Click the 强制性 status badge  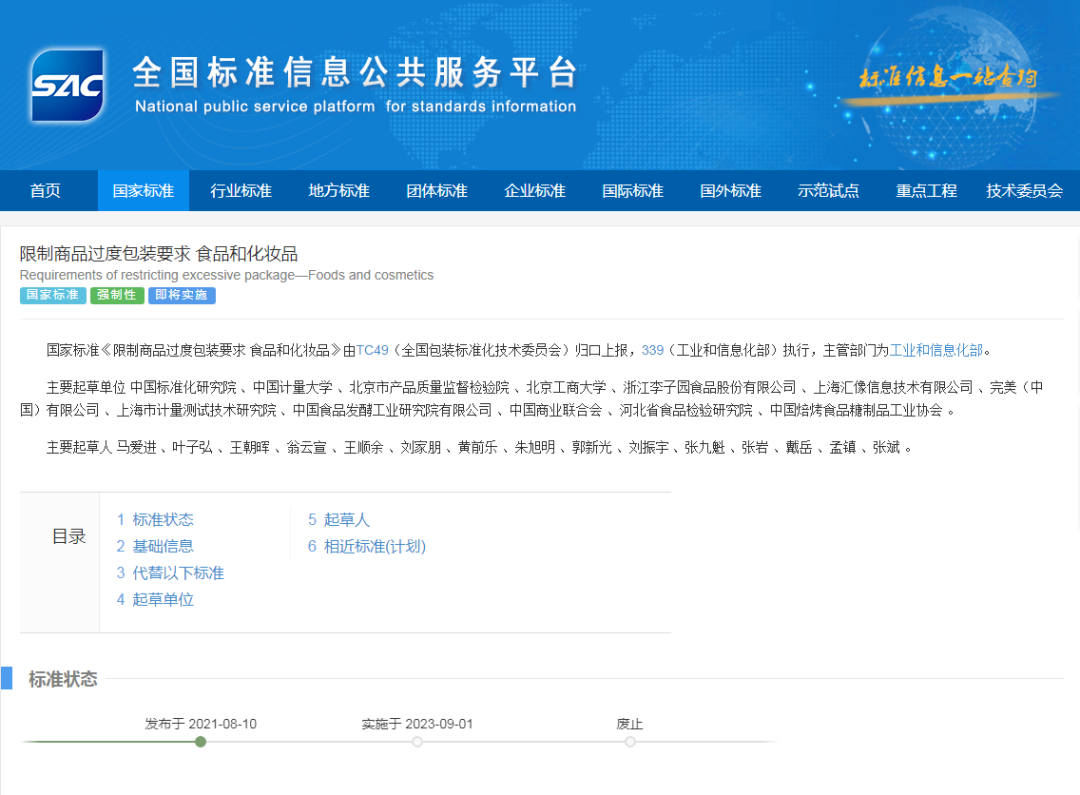[117, 295]
